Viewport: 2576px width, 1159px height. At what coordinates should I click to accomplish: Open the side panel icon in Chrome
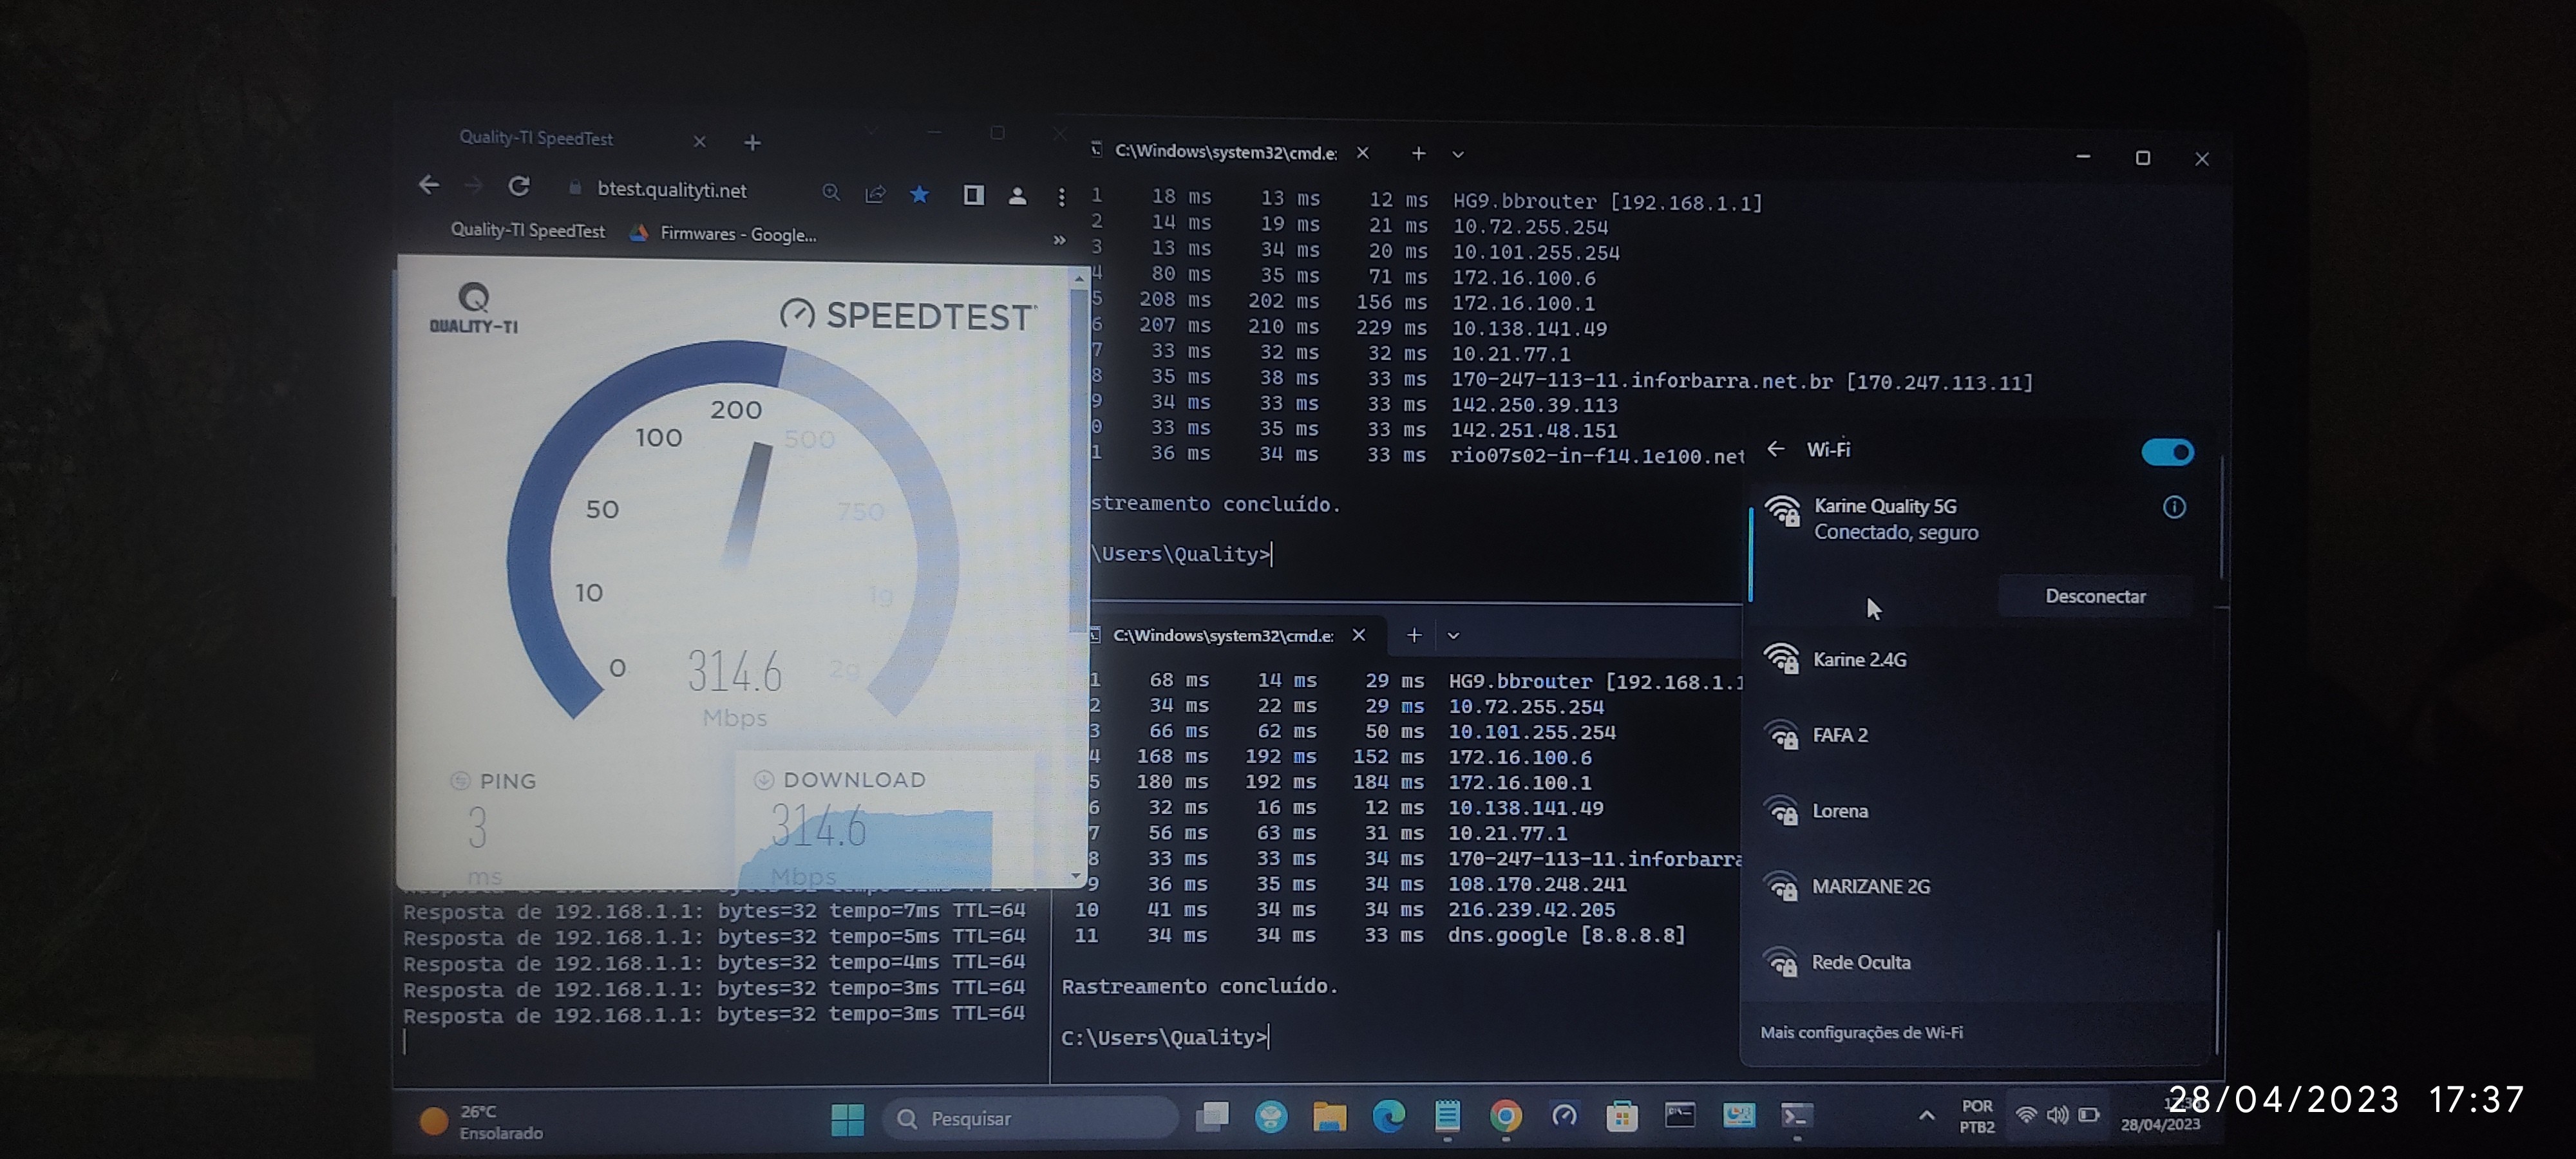click(x=973, y=195)
